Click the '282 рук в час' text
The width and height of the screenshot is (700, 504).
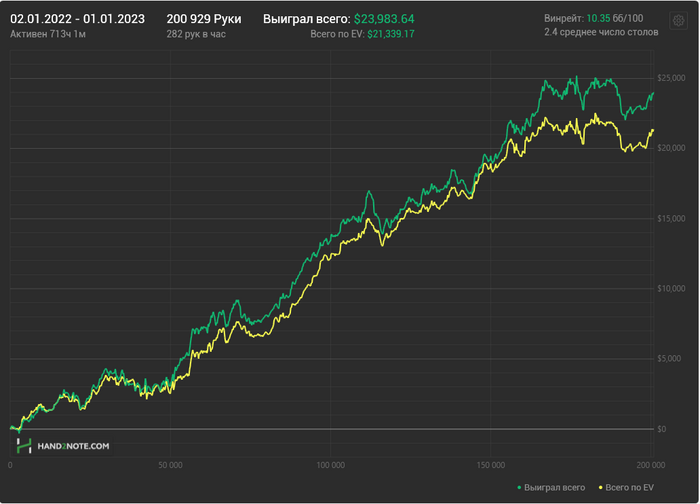pos(196,34)
